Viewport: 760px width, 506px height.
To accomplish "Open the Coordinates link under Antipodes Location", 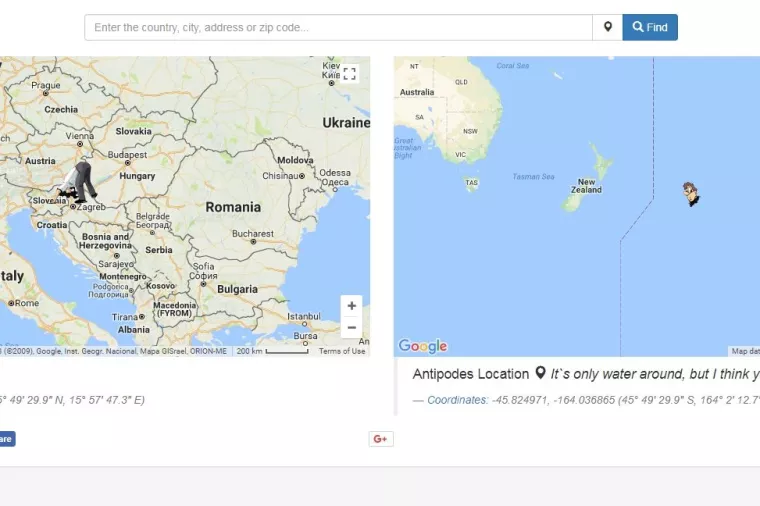I will coord(457,400).
